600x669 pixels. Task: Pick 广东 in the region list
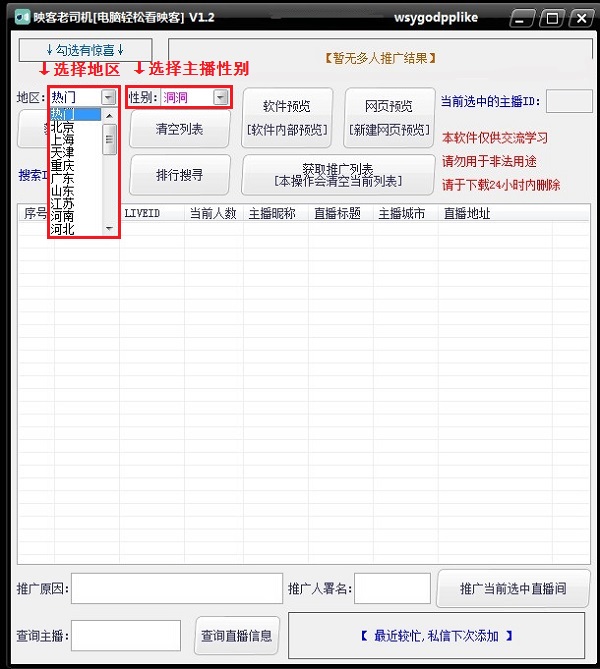pos(76,178)
